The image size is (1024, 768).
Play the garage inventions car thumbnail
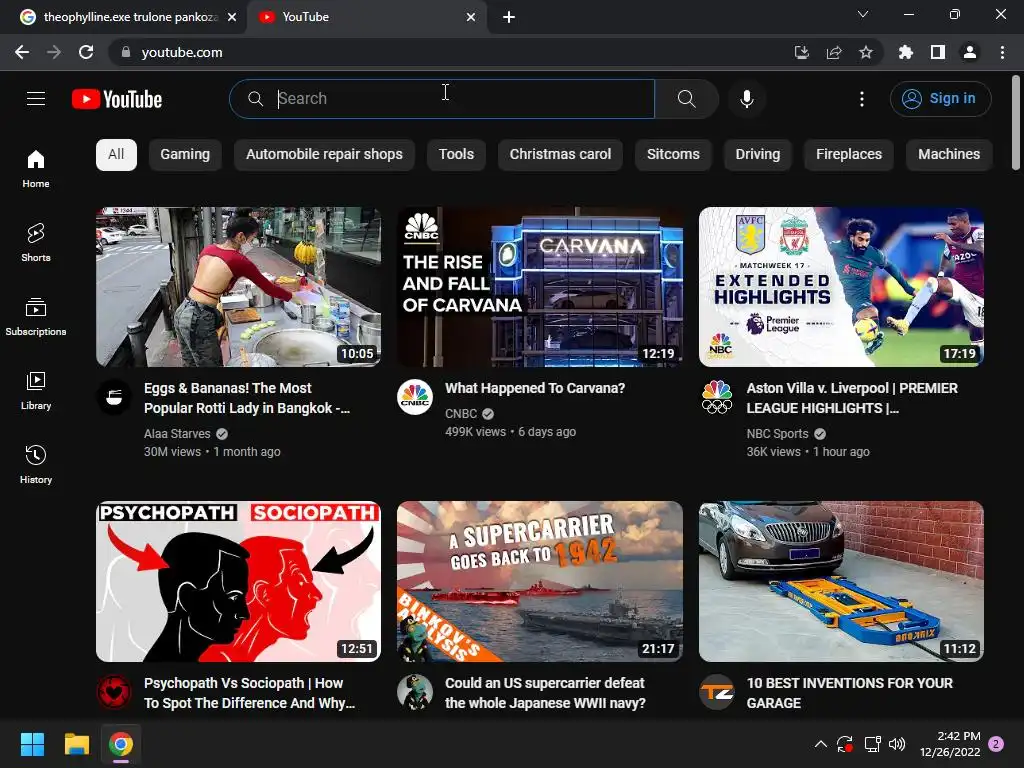[841, 581]
